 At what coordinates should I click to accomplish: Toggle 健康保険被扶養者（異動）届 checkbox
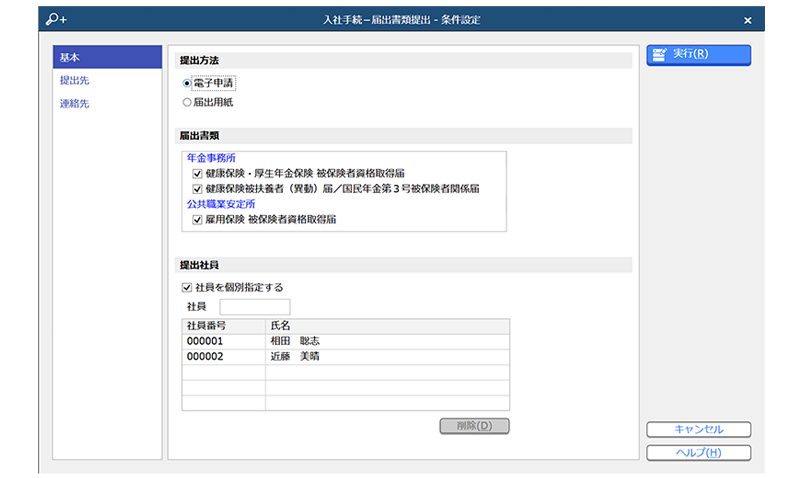[x=197, y=188]
